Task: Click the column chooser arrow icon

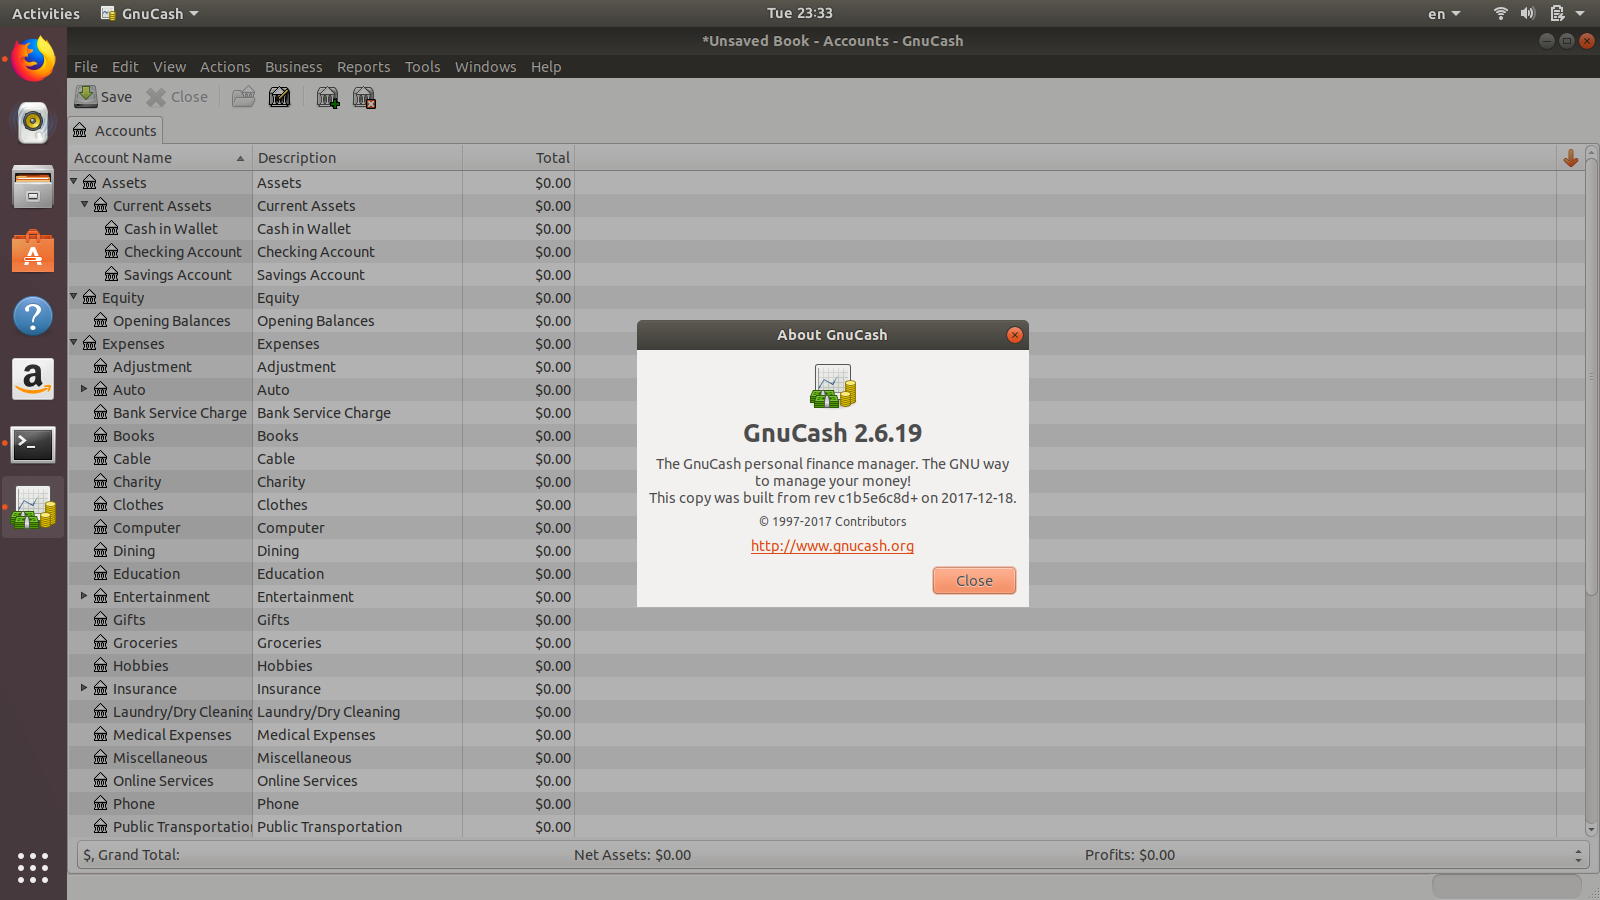Action: pos(1570,158)
